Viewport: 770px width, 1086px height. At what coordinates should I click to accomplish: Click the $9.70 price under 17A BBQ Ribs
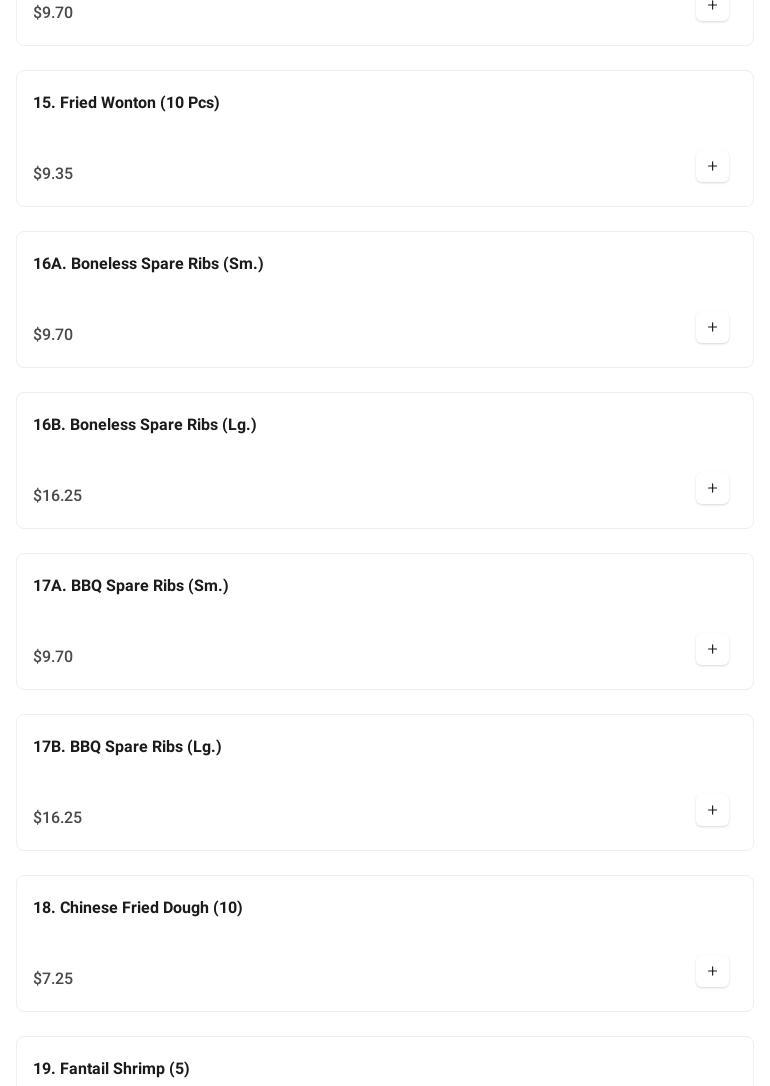(53, 657)
